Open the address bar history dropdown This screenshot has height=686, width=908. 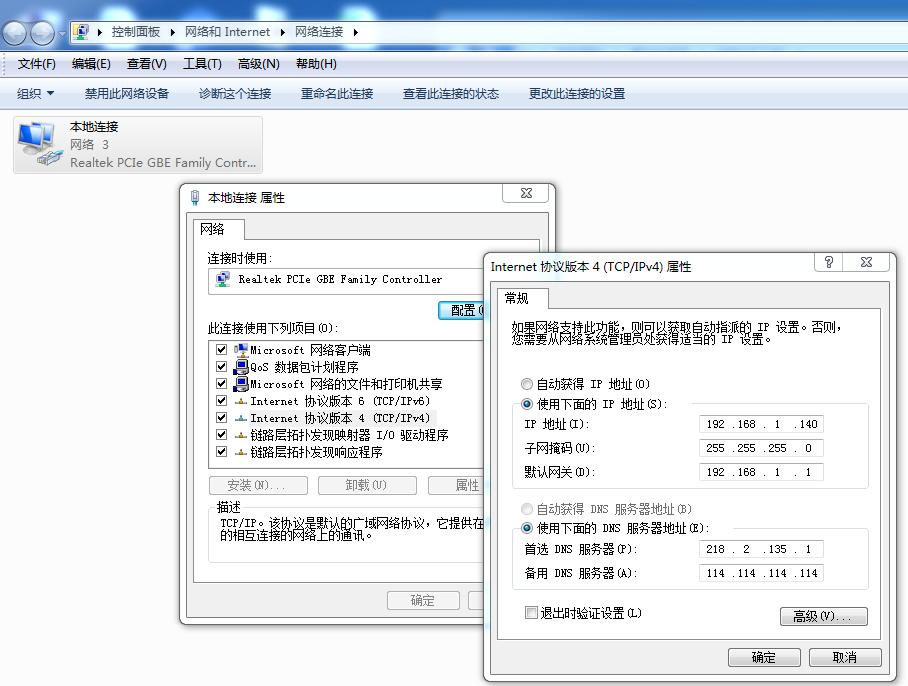coord(62,31)
